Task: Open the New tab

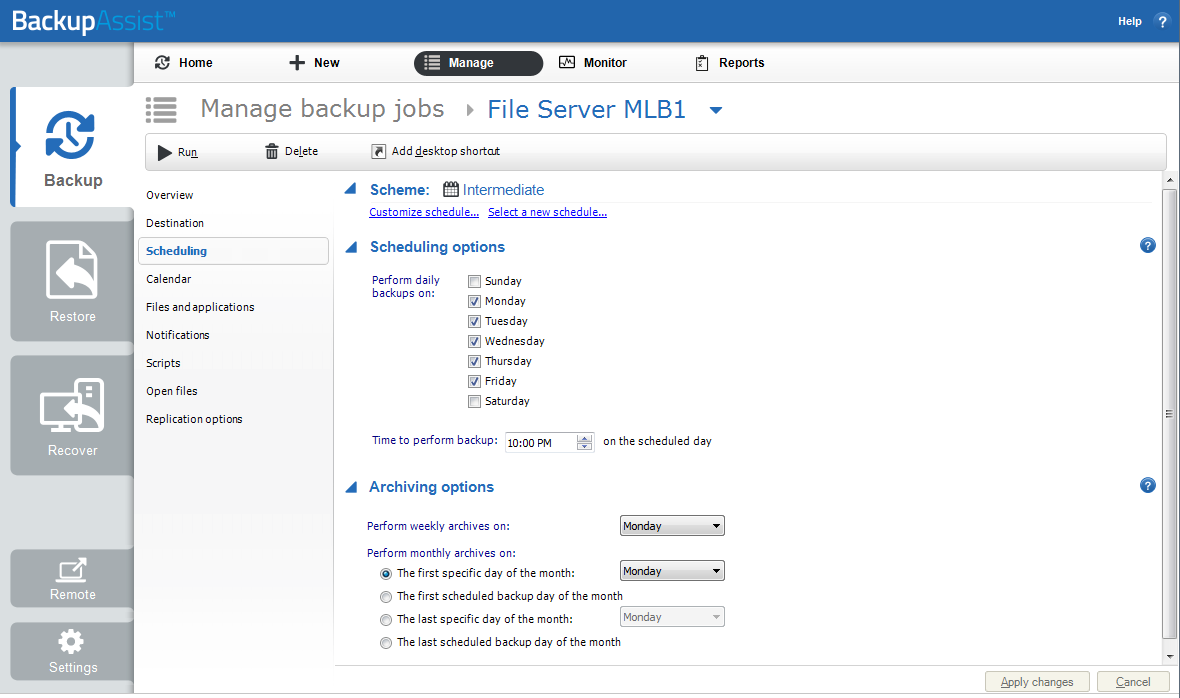Action: 315,62
